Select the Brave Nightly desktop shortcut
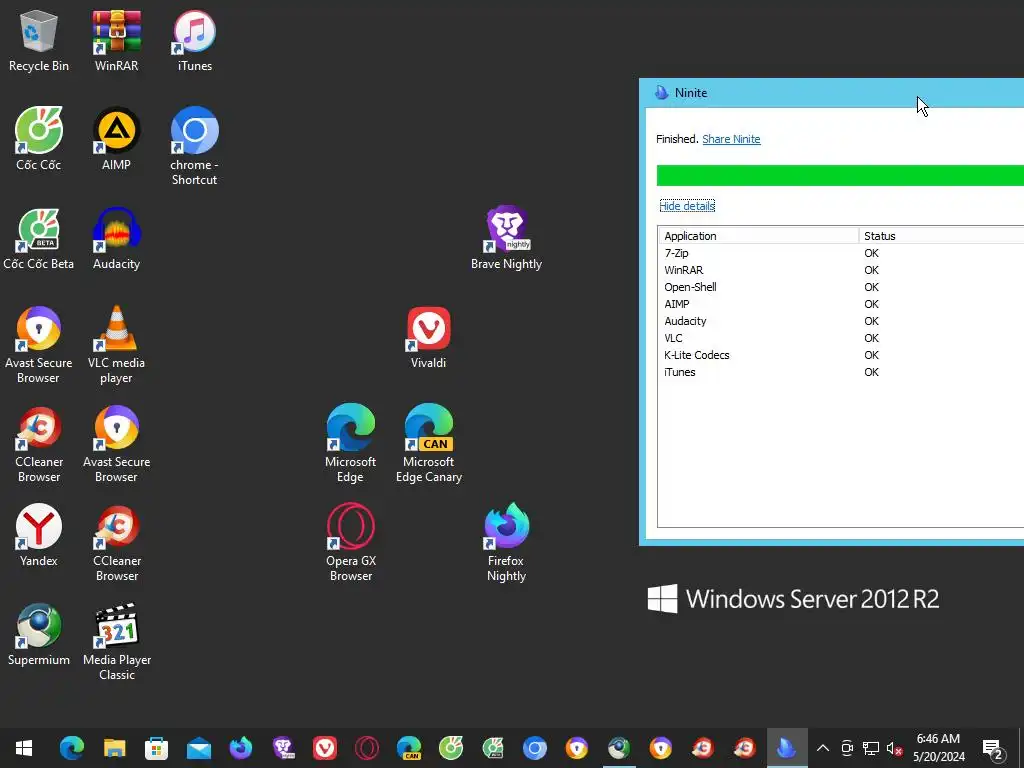Image resolution: width=1024 pixels, height=768 pixels. pos(507,239)
